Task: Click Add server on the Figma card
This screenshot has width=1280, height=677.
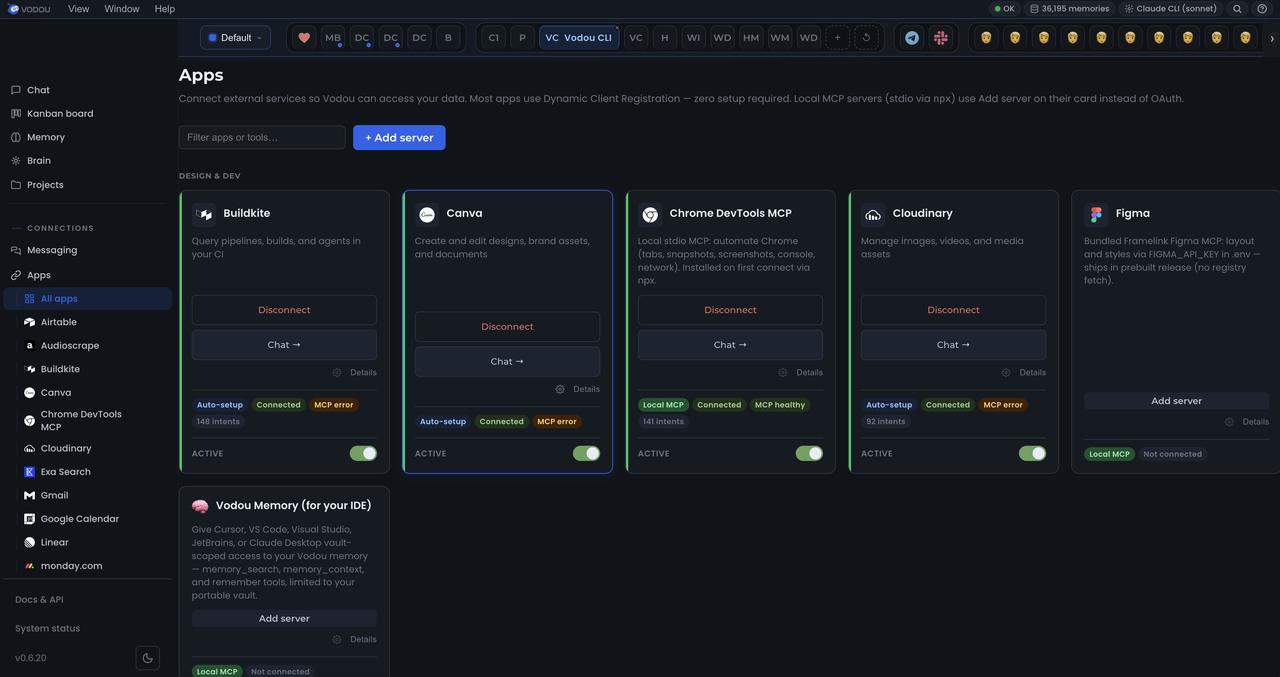Action: pyautogui.click(x=1176, y=401)
